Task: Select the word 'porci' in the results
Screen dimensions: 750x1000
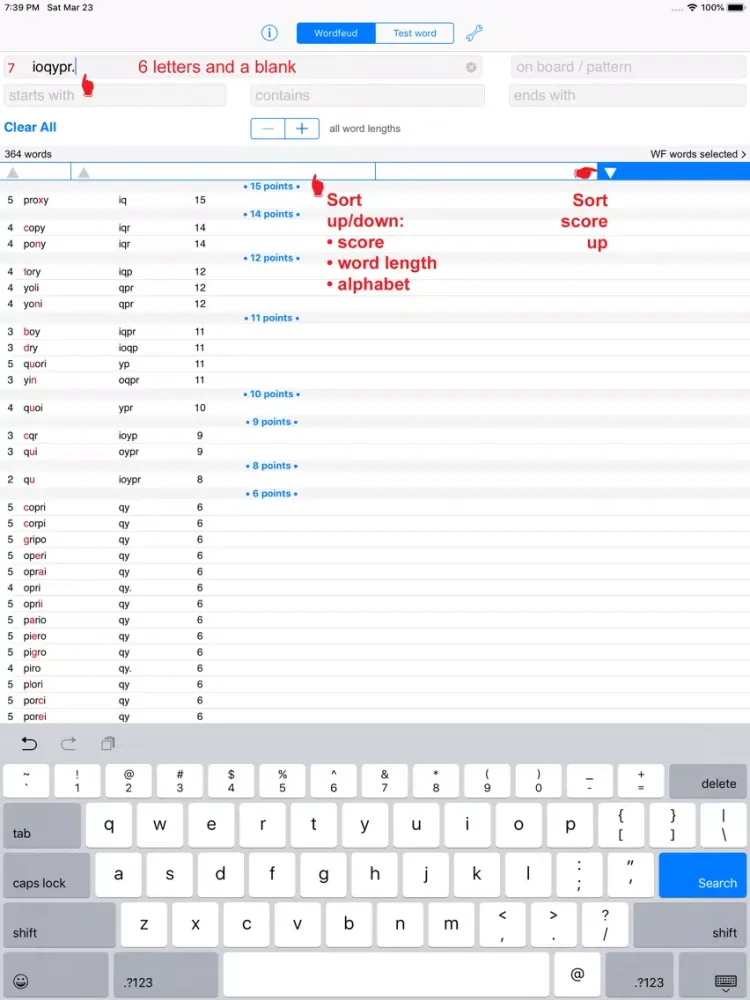Action: (34, 700)
